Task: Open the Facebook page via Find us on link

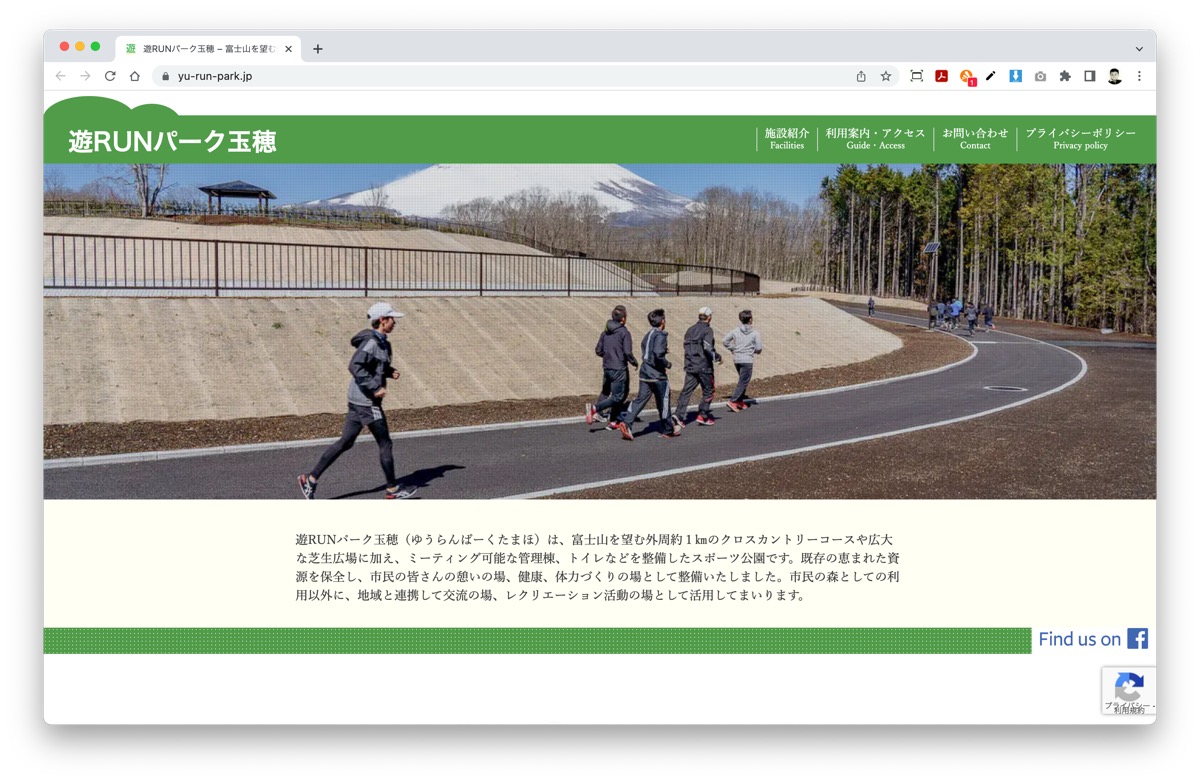Action: click(x=1093, y=639)
